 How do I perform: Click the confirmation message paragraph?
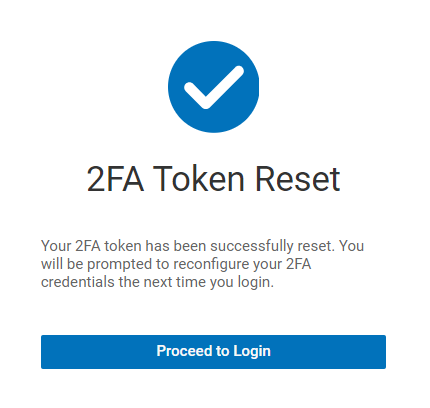pos(202,264)
